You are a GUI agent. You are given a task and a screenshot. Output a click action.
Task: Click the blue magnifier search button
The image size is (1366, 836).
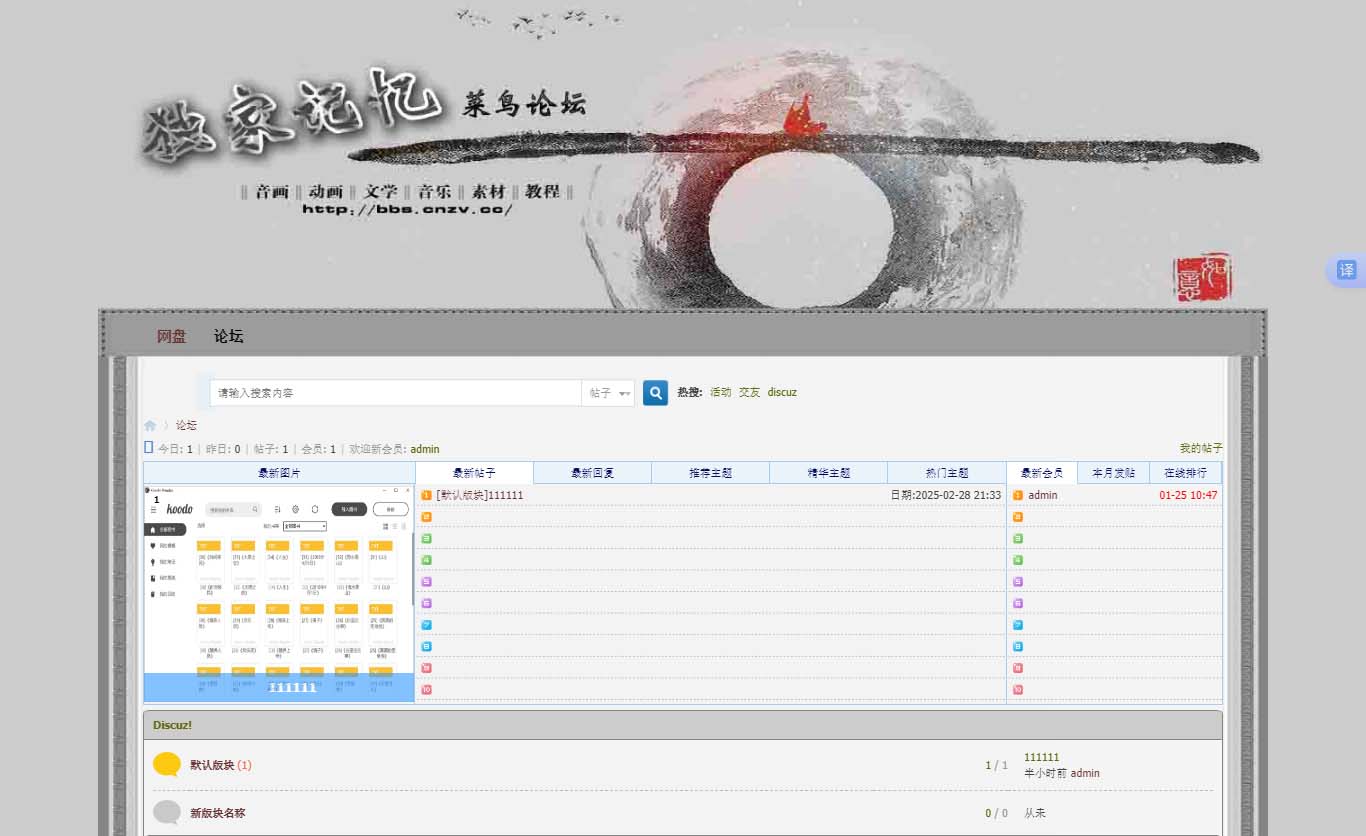pos(655,393)
